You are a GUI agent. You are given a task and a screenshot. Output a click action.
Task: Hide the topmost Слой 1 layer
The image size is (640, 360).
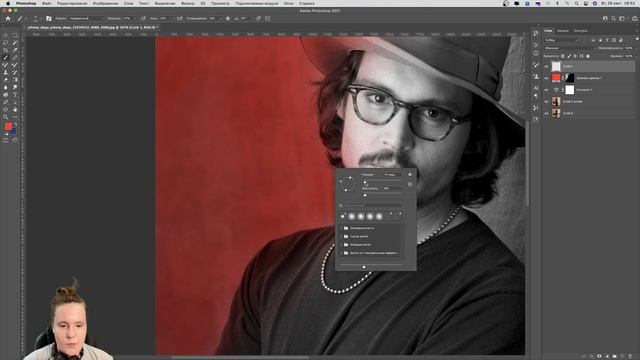[x=546, y=66]
